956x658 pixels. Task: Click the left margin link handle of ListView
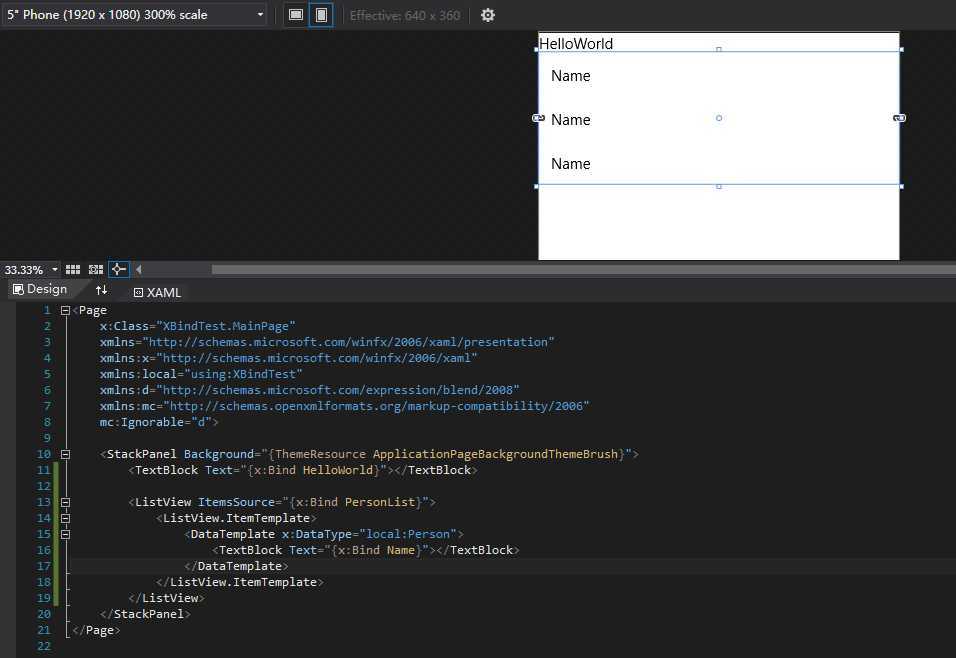coord(538,118)
